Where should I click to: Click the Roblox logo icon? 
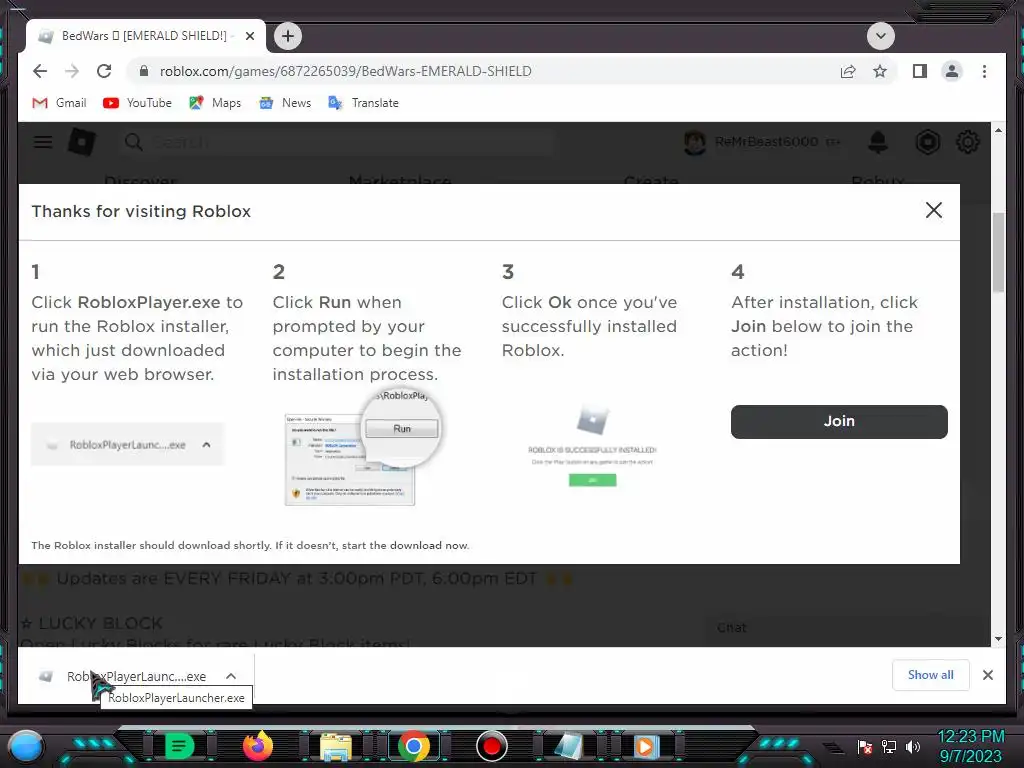click(x=82, y=142)
